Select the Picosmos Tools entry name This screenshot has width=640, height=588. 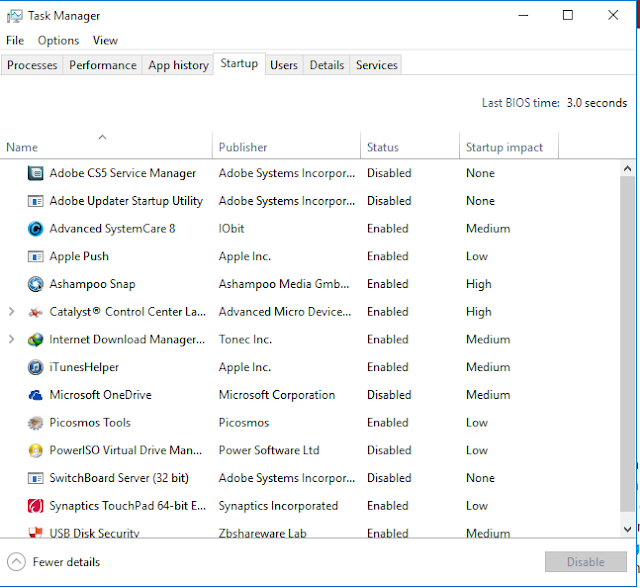90,423
